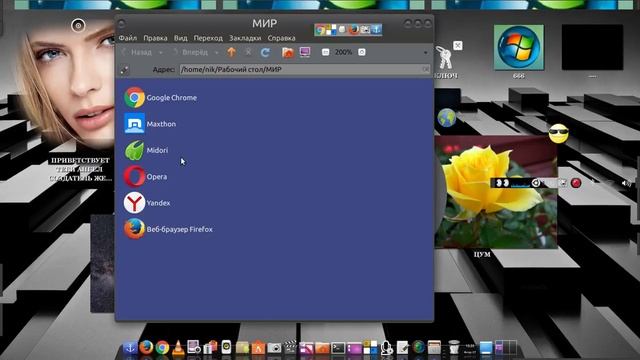Open the Google Chrome launcher in МИР folder

(134, 98)
